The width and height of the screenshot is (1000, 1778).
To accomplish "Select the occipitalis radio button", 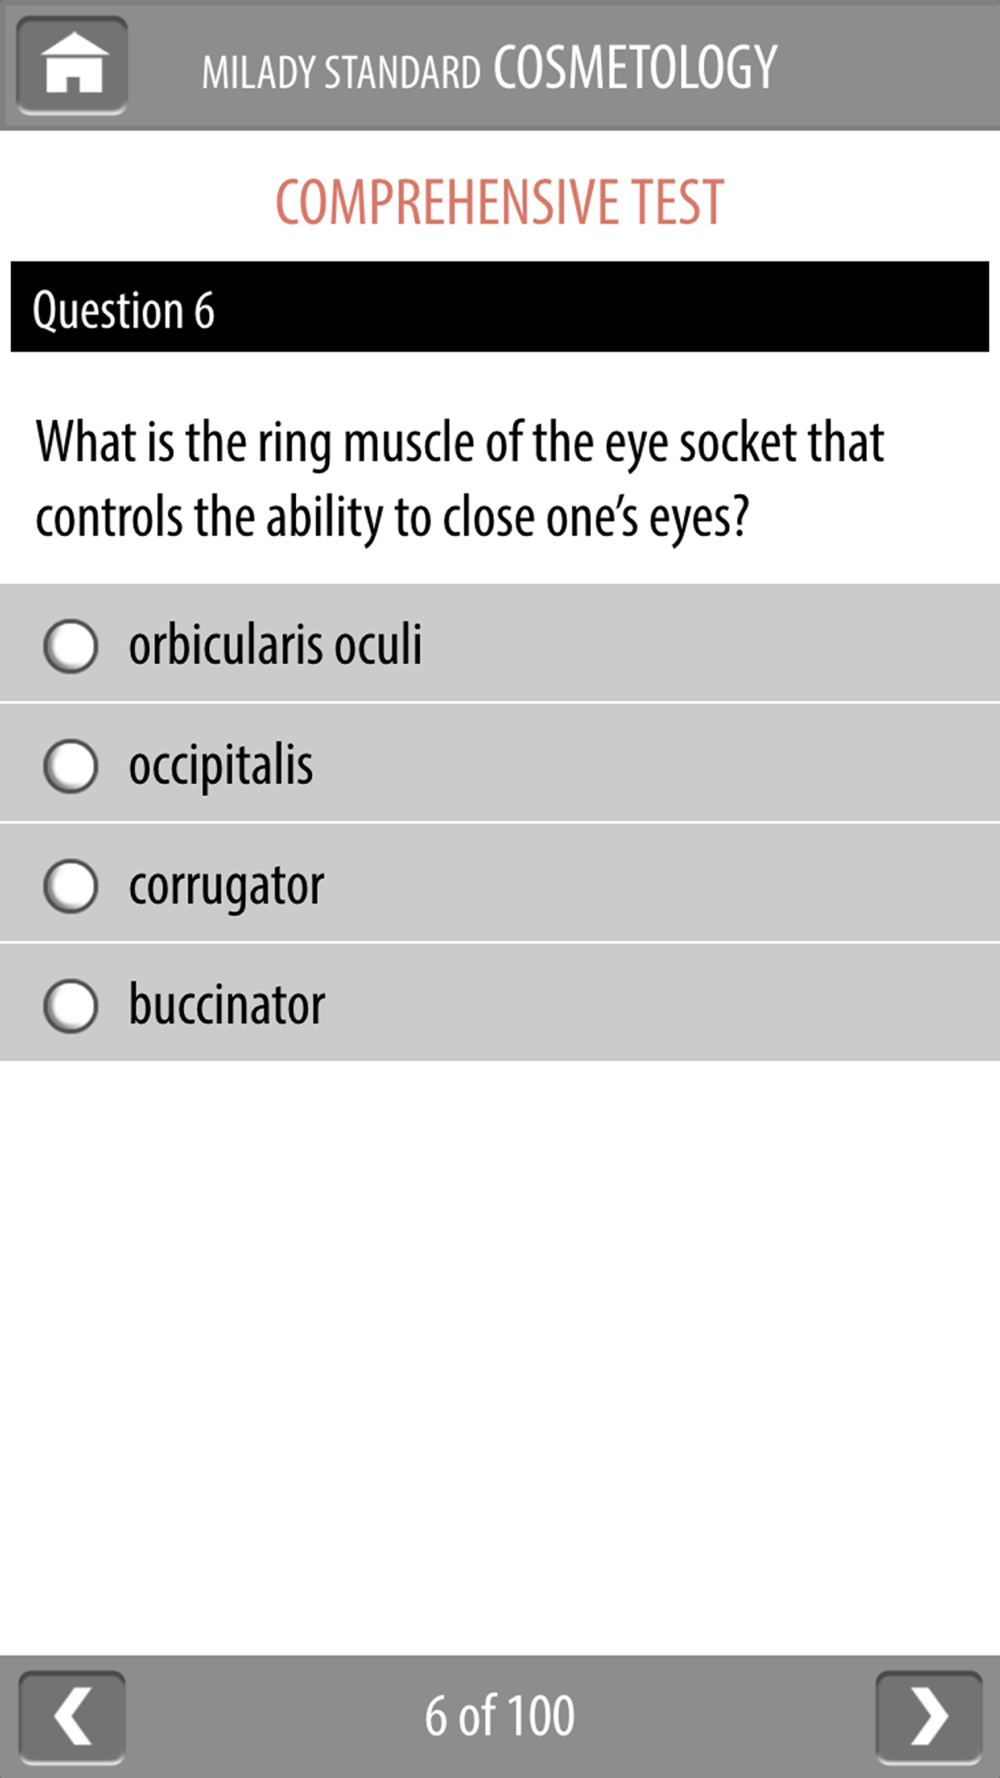I will coord(71,766).
